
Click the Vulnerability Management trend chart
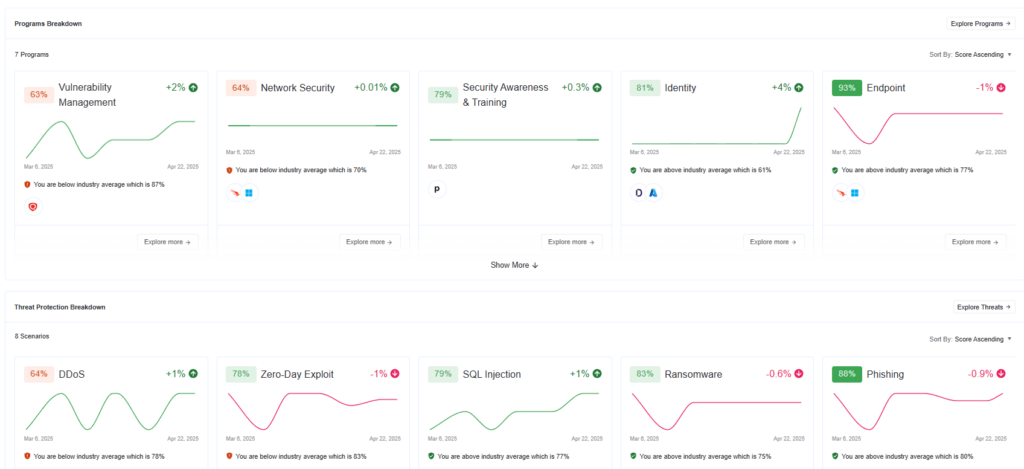click(x=110, y=140)
